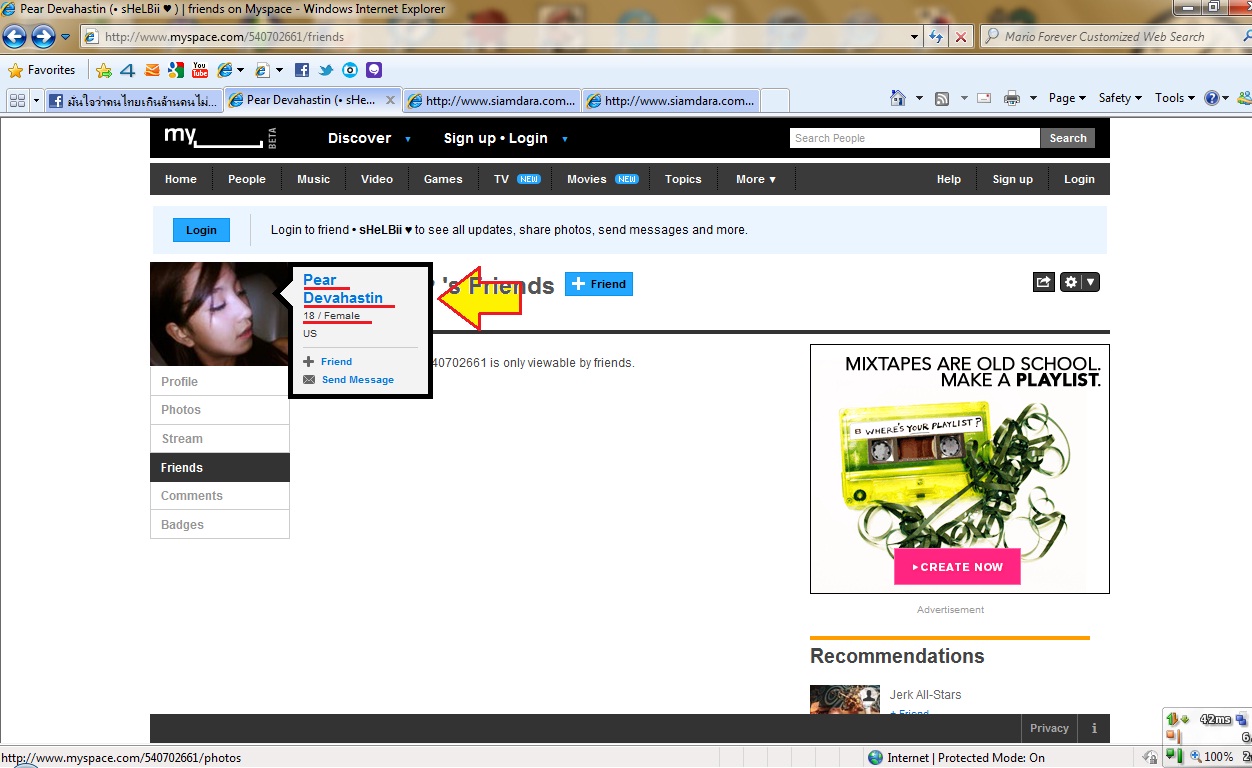Open the blue circle favorites shortcut icon
The width and height of the screenshot is (1252, 768).
350,70
